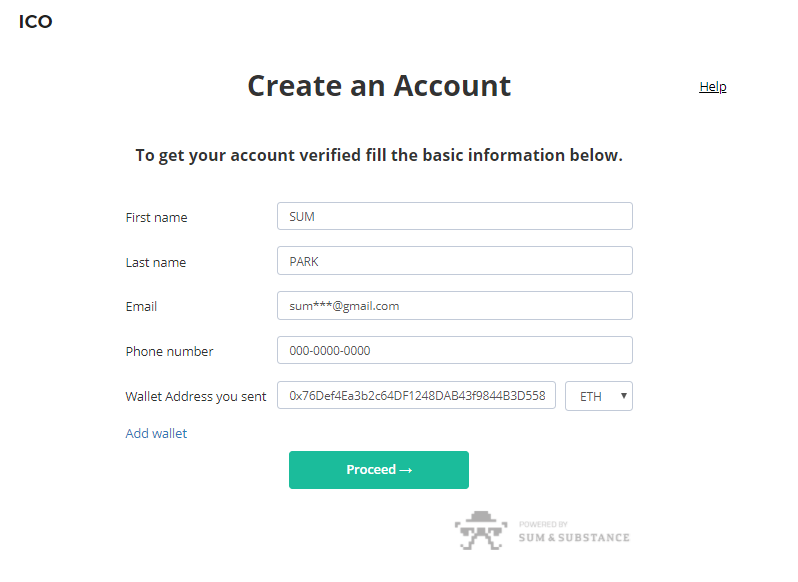Focus the Wallet Address text field
The height and width of the screenshot is (582, 798).
click(416, 396)
